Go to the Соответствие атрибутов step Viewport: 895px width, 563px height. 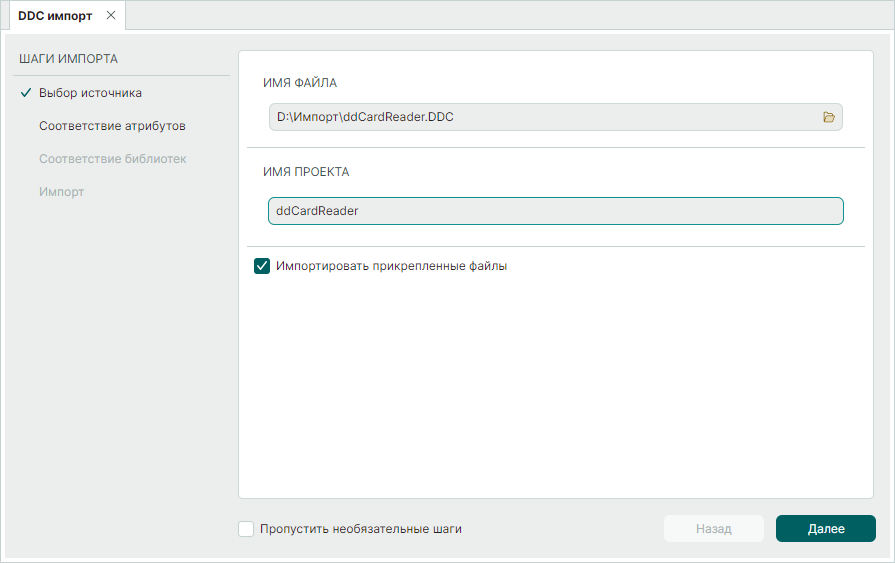tap(112, 126)
